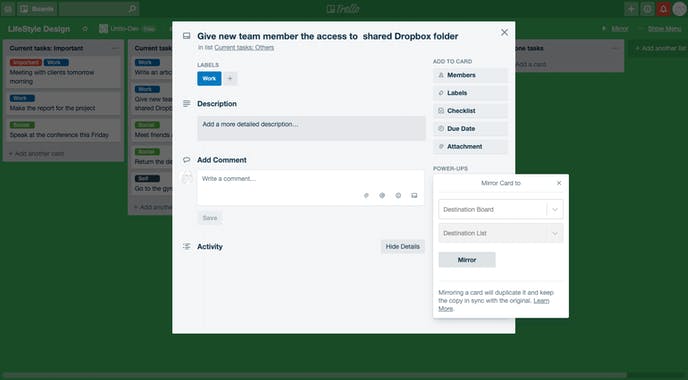Image resolution: width=688 pixels, height=380 pixels.
Task: Open Due Date in Add to Card
Action: (470, 129)
